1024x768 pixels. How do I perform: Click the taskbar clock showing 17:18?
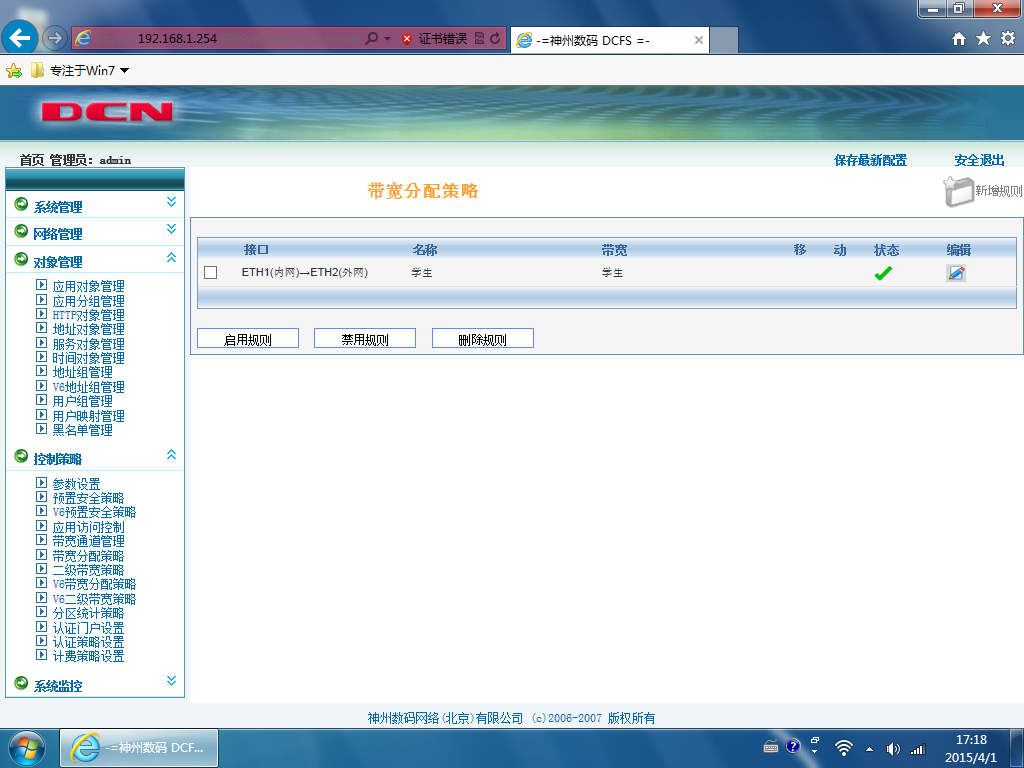coord(971,748)
